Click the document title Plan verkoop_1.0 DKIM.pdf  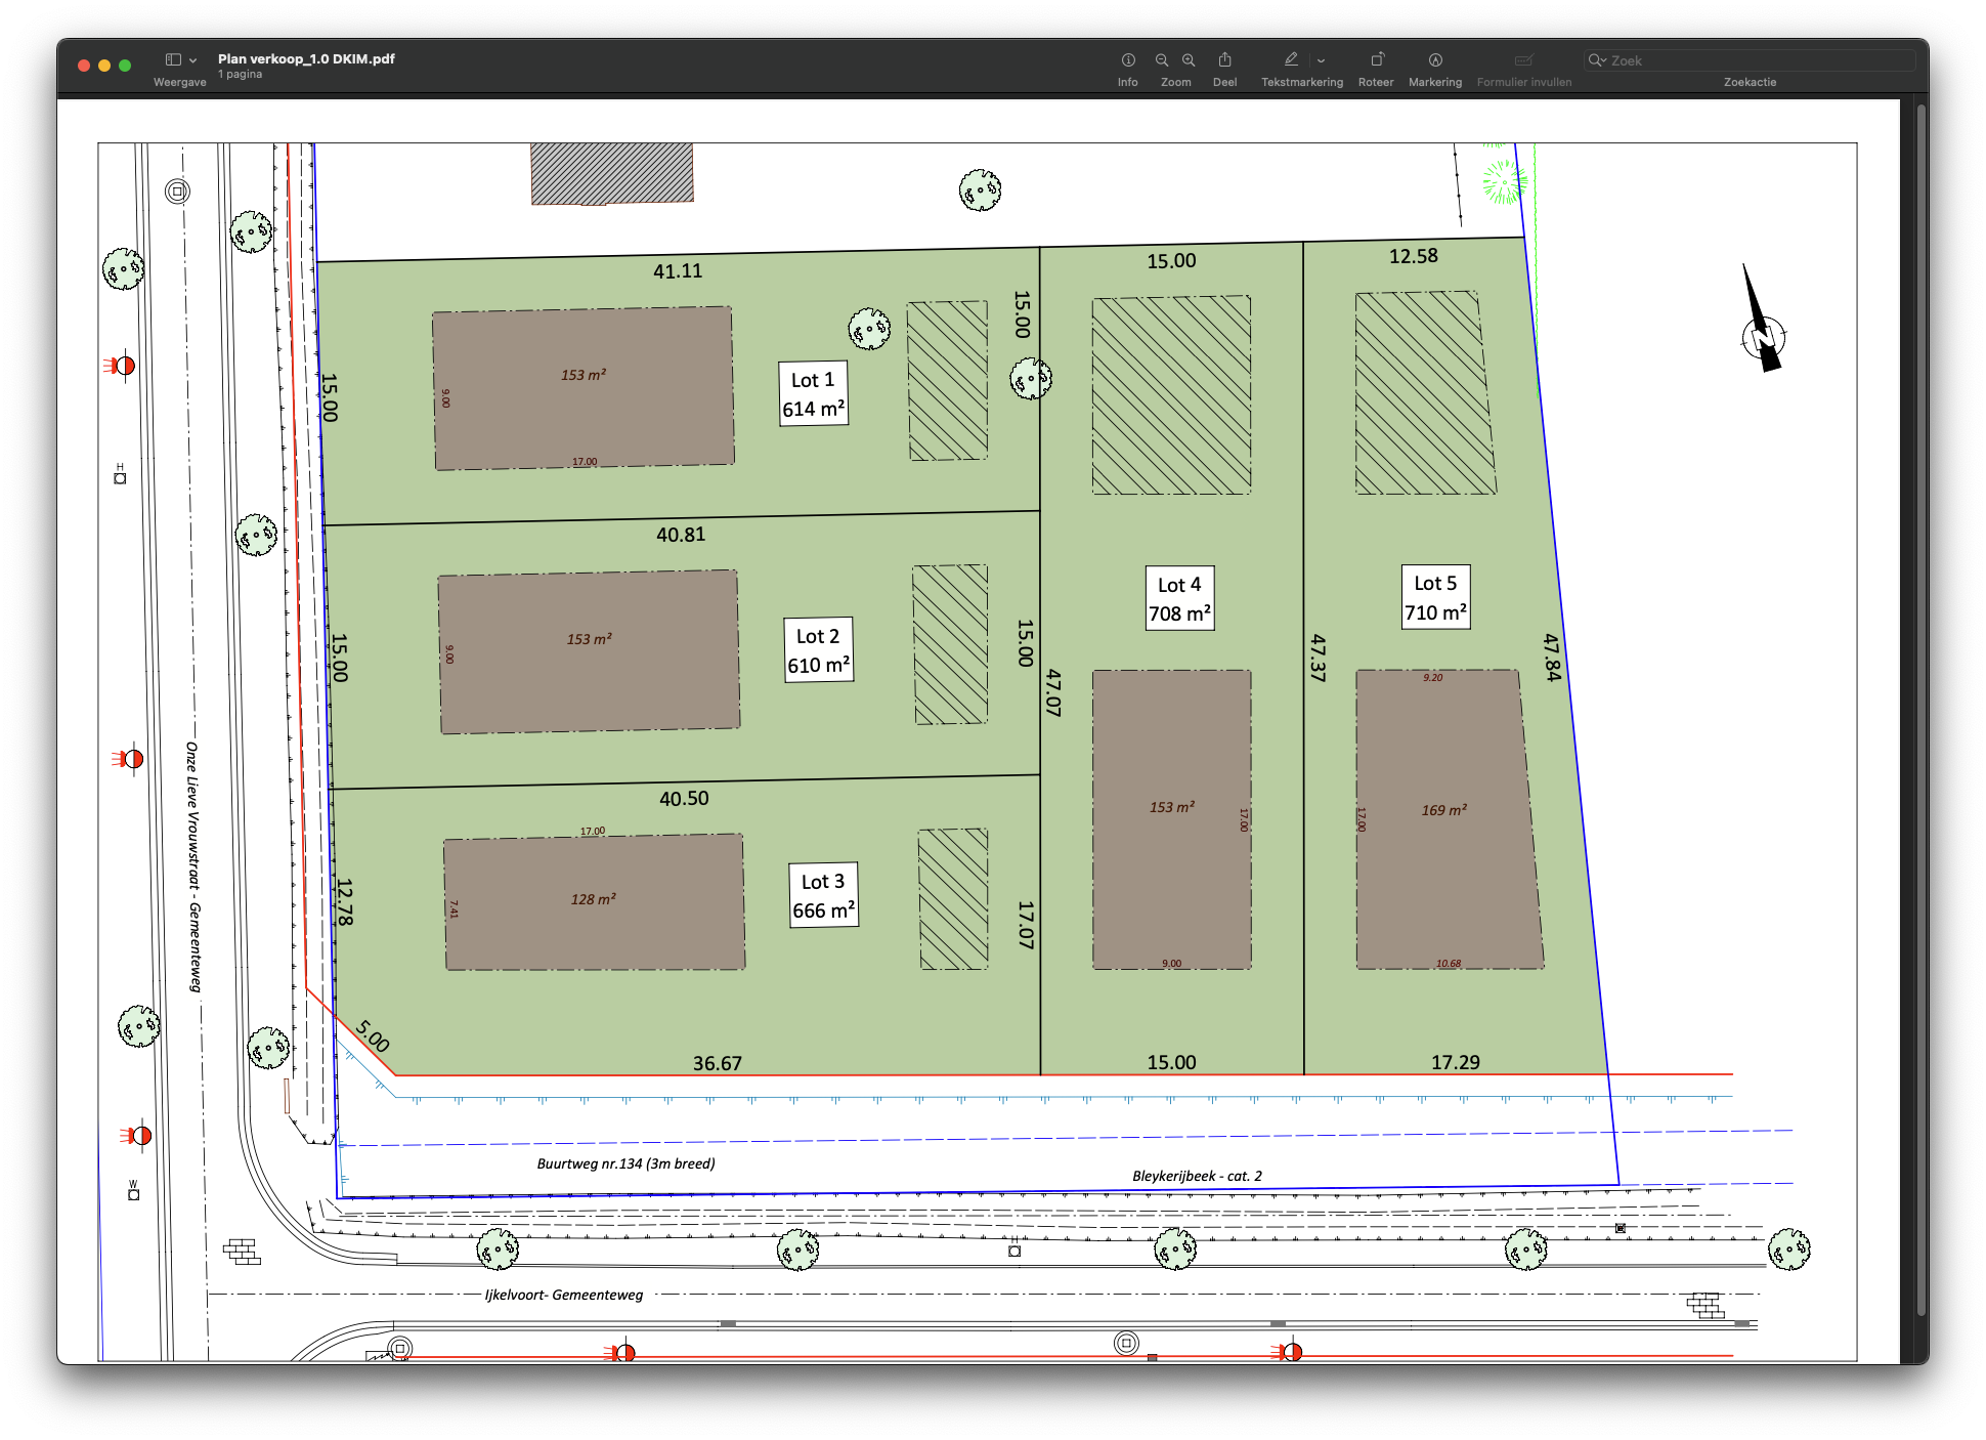click(306, 59)
